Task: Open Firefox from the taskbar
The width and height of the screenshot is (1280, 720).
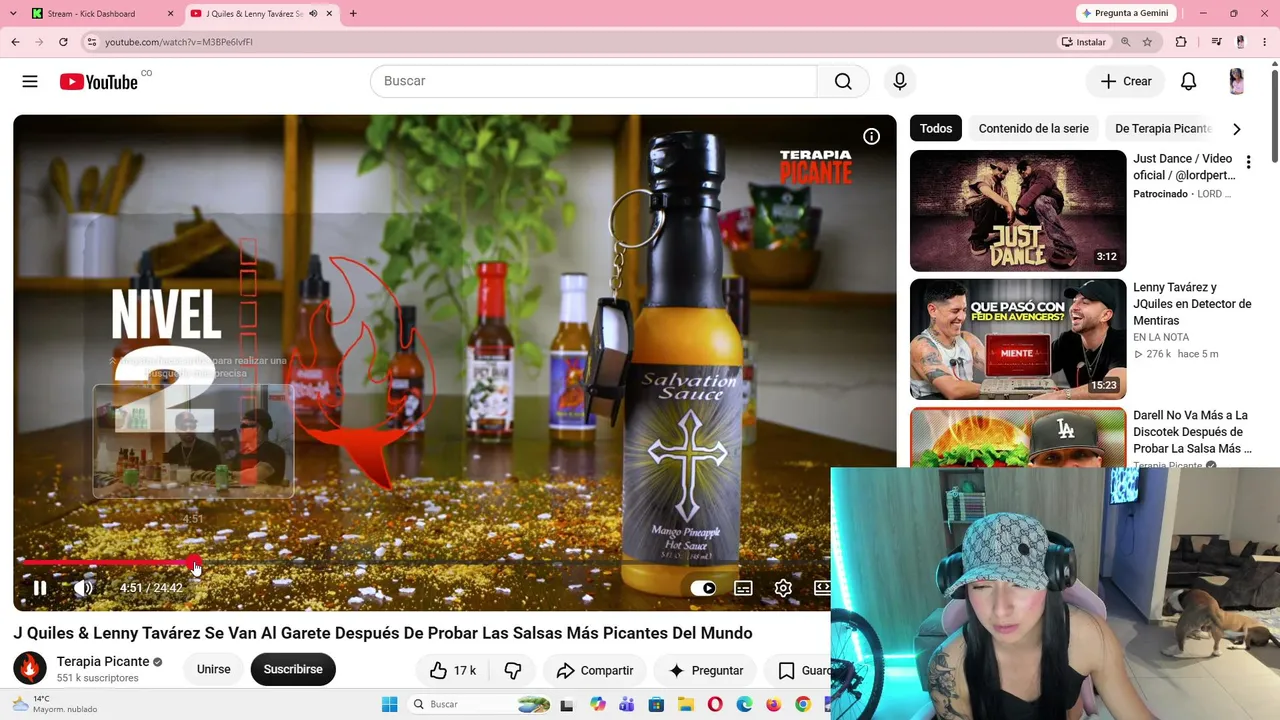Action: pyautogui.click(x=773, y=704)
